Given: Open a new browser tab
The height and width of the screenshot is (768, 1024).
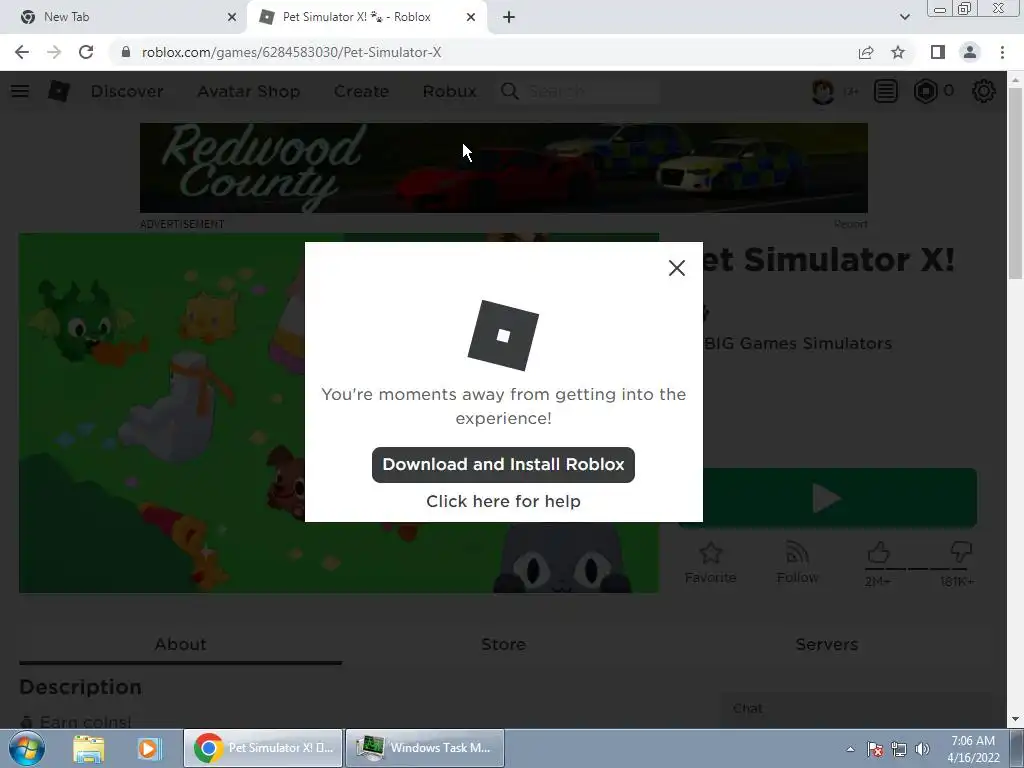Looking at the screenshot, I should coord(509,17).
